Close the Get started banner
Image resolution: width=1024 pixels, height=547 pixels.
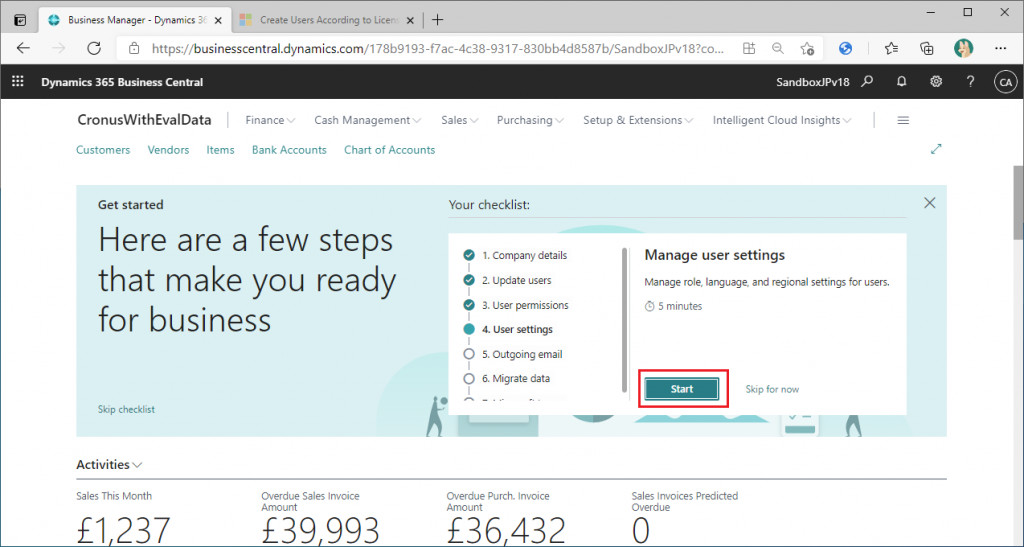[930, 203]
